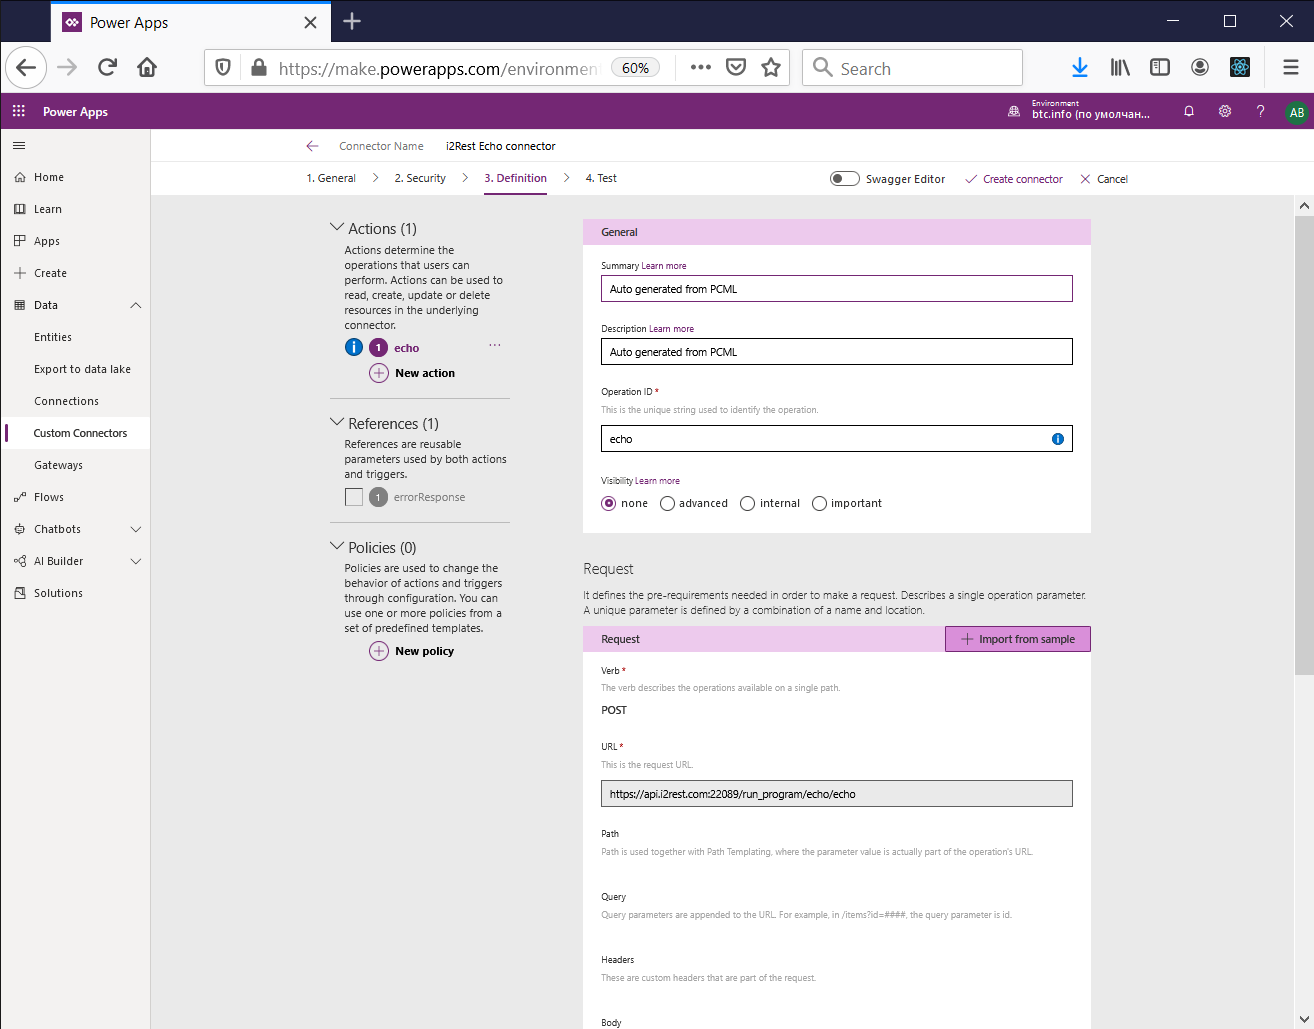Image resolution: width=1314 pixels, height=1029 pixels.
Task: Select the important visibility option
Action: 819,503
